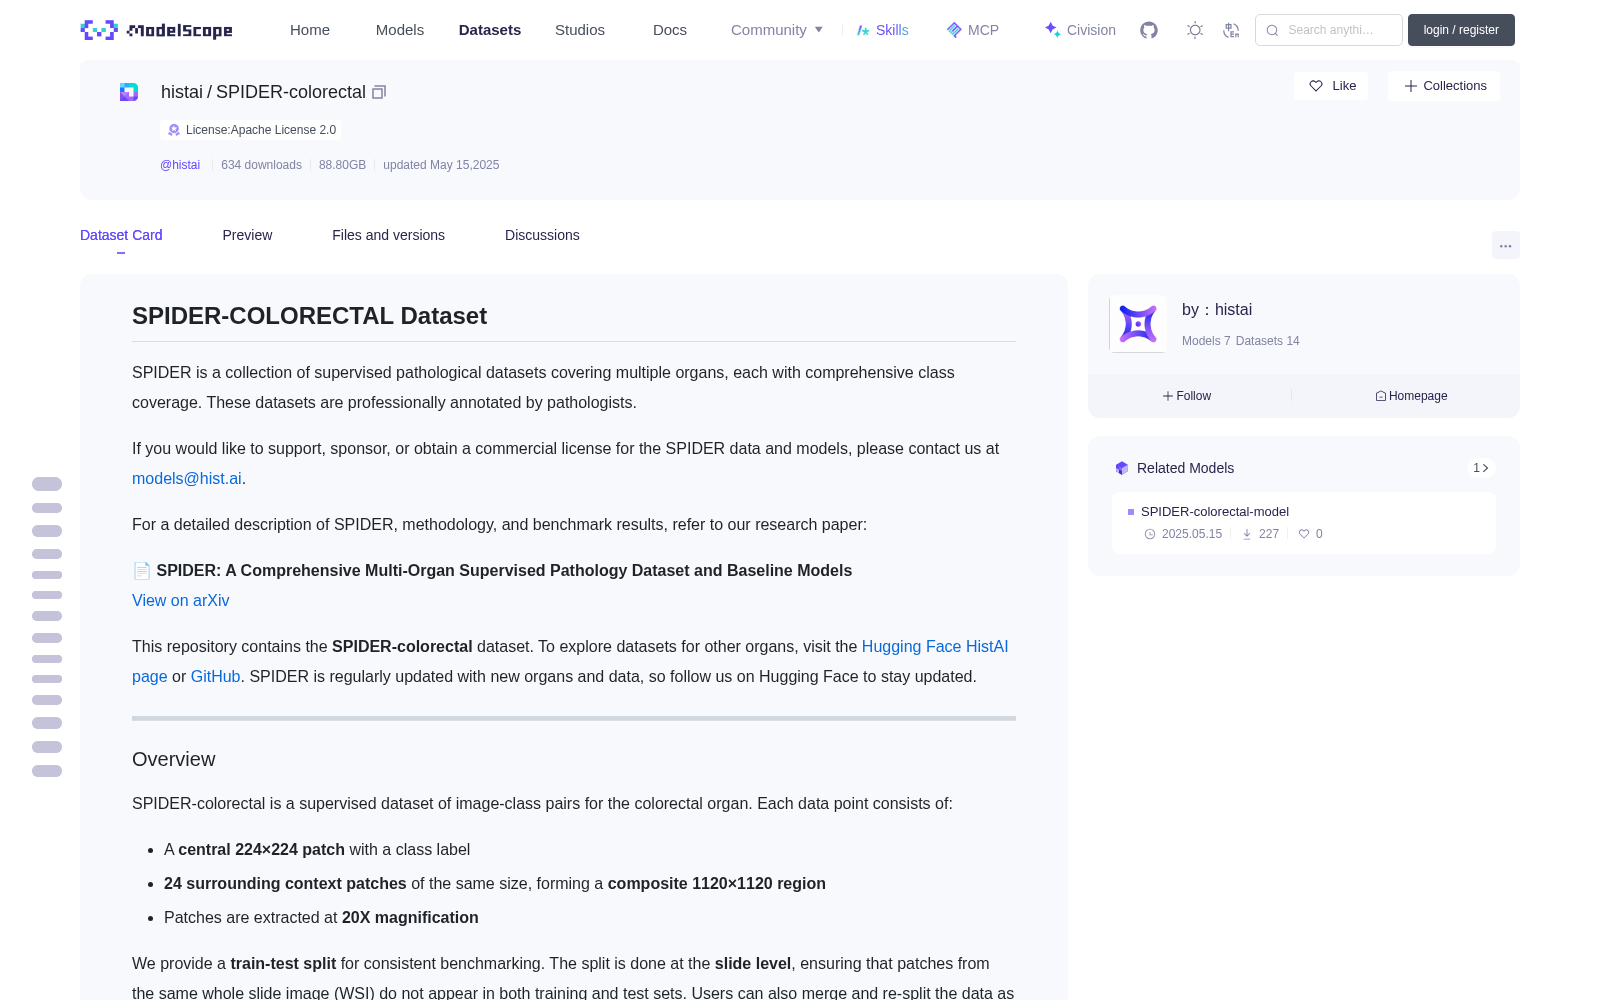Click the login / register button
The height and width of the screenshot is (1000, 1600).
(1461, 30)
